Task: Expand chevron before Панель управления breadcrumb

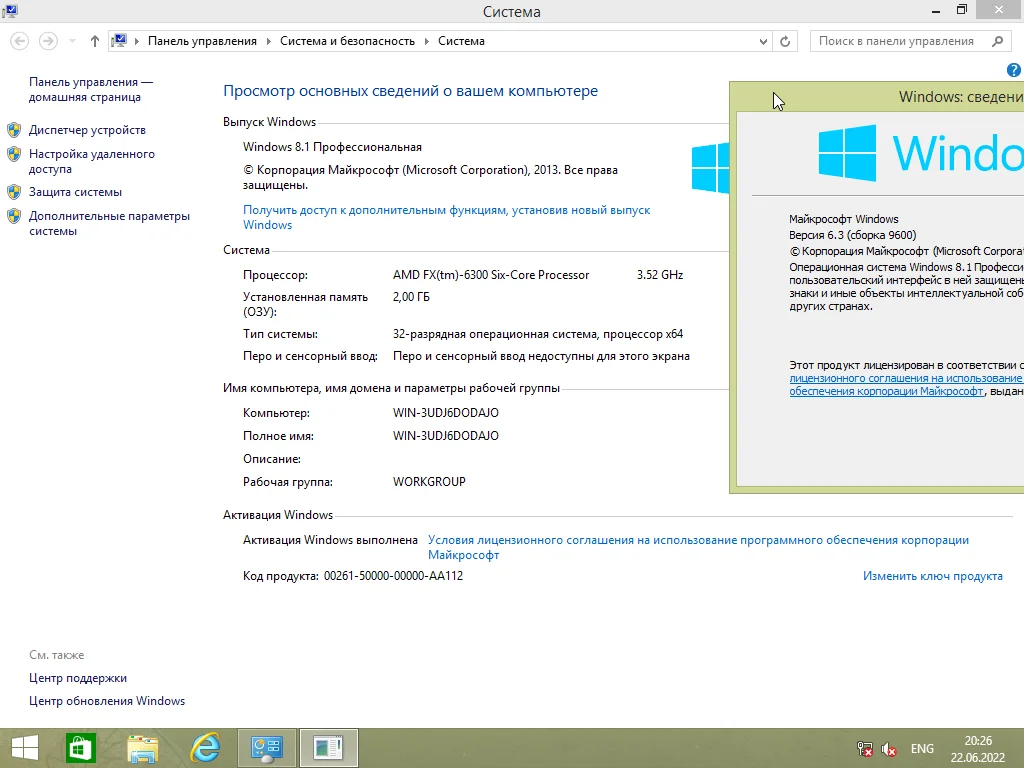Action: pos(137,41)
